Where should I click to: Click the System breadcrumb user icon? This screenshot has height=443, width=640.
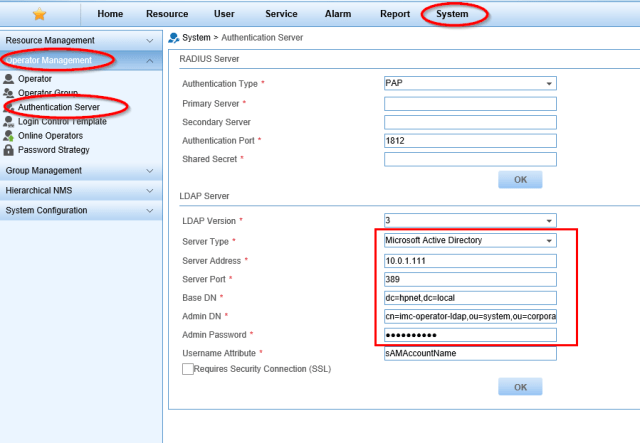point(173,38)
